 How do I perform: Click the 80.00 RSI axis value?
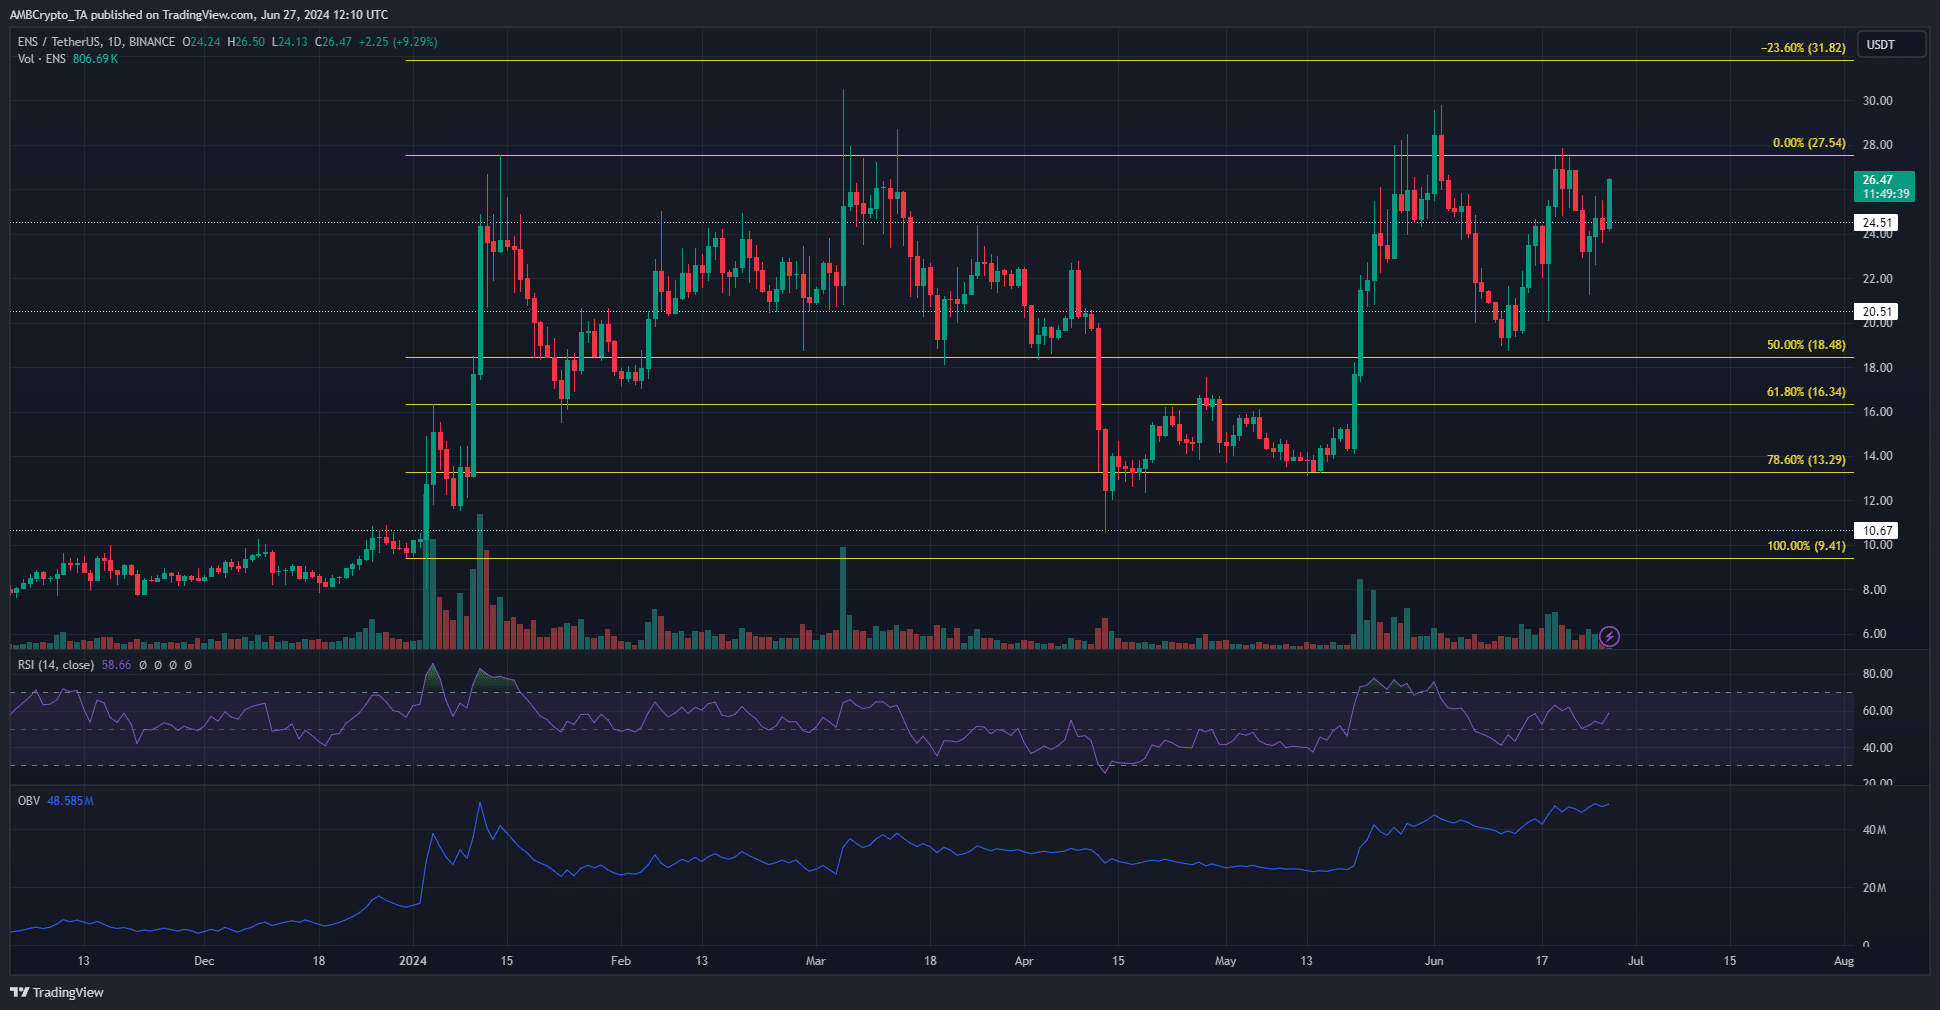[x=1877, y=674]
